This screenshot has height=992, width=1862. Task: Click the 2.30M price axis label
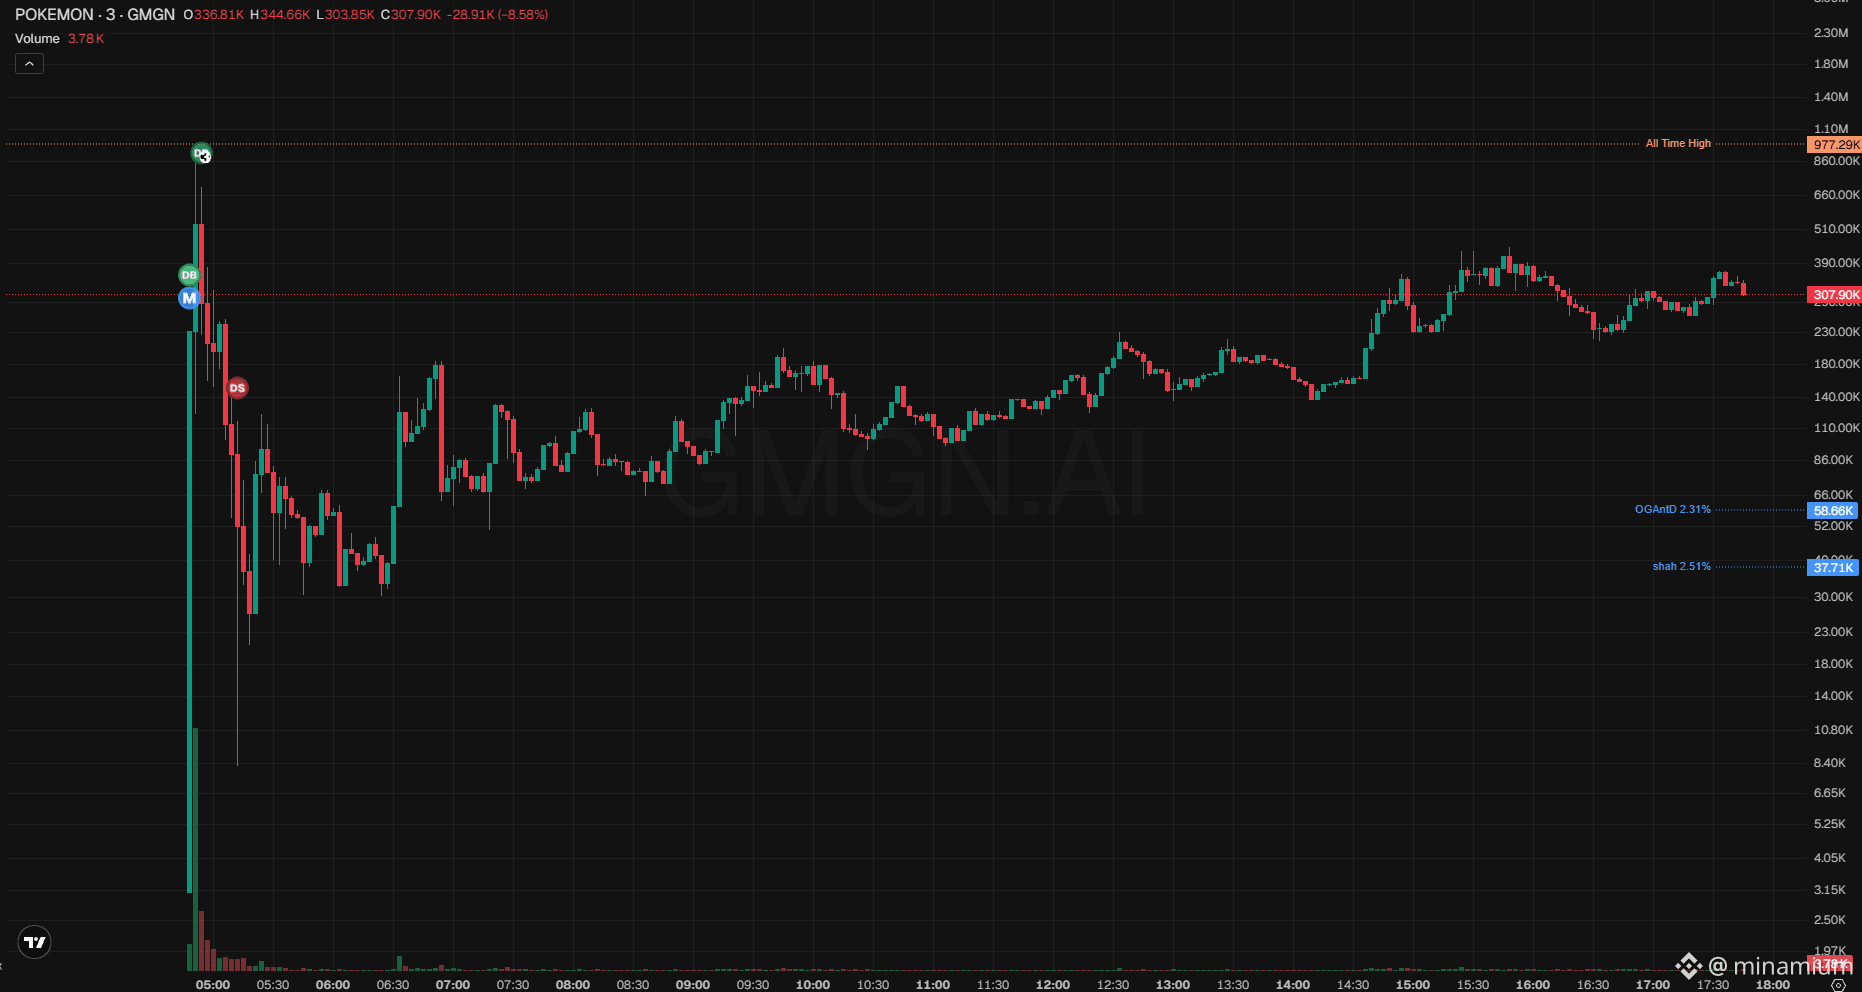click(x=1831, y=33)
